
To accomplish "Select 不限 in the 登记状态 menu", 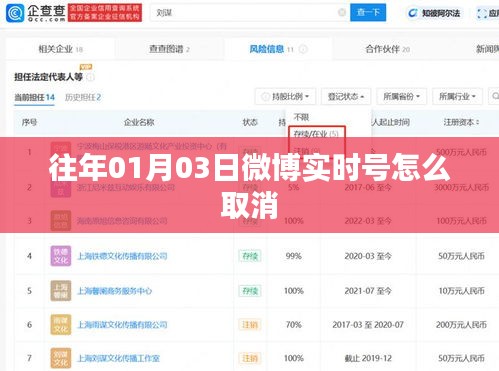I will point(301,117).
